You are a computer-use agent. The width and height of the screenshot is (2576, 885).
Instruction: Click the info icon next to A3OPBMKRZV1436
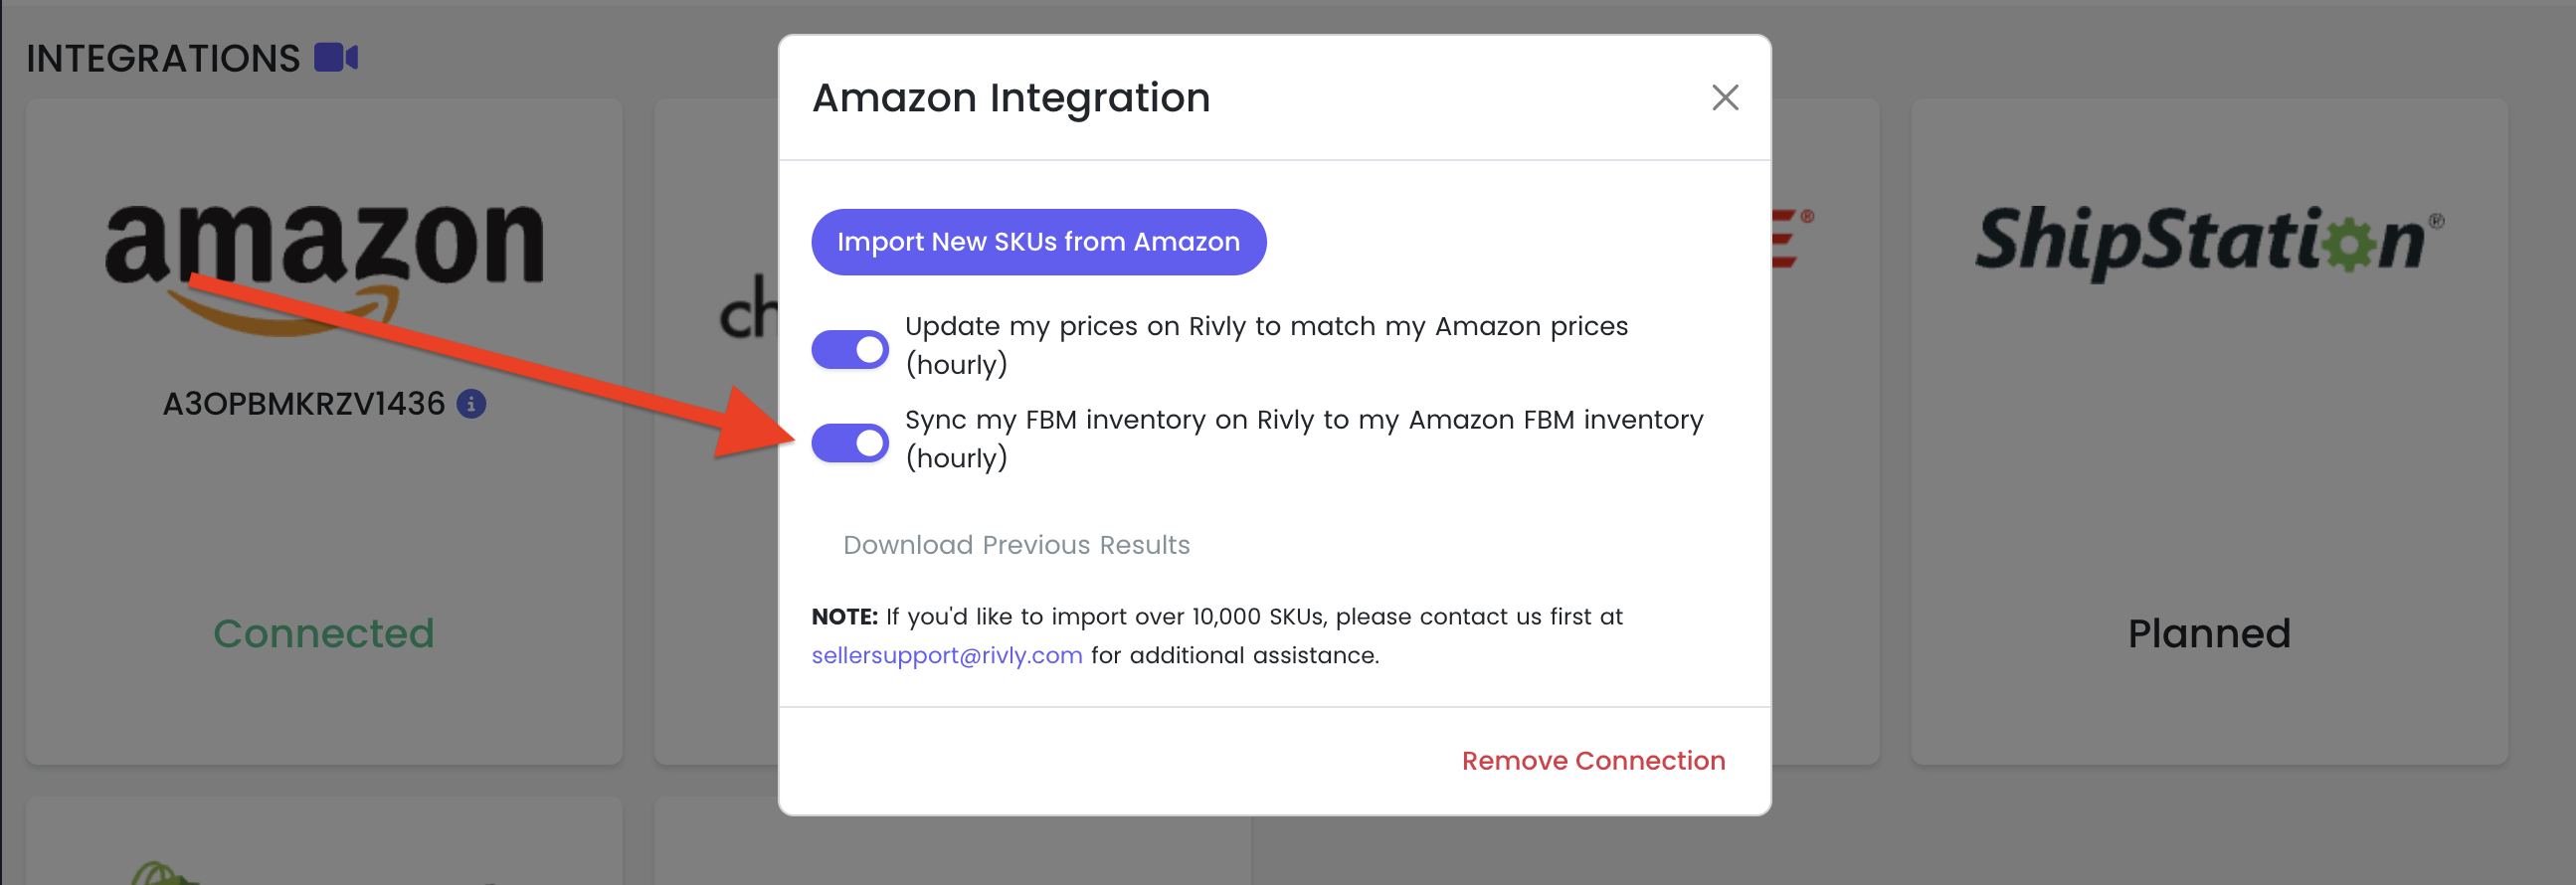[x=471, y=404]
